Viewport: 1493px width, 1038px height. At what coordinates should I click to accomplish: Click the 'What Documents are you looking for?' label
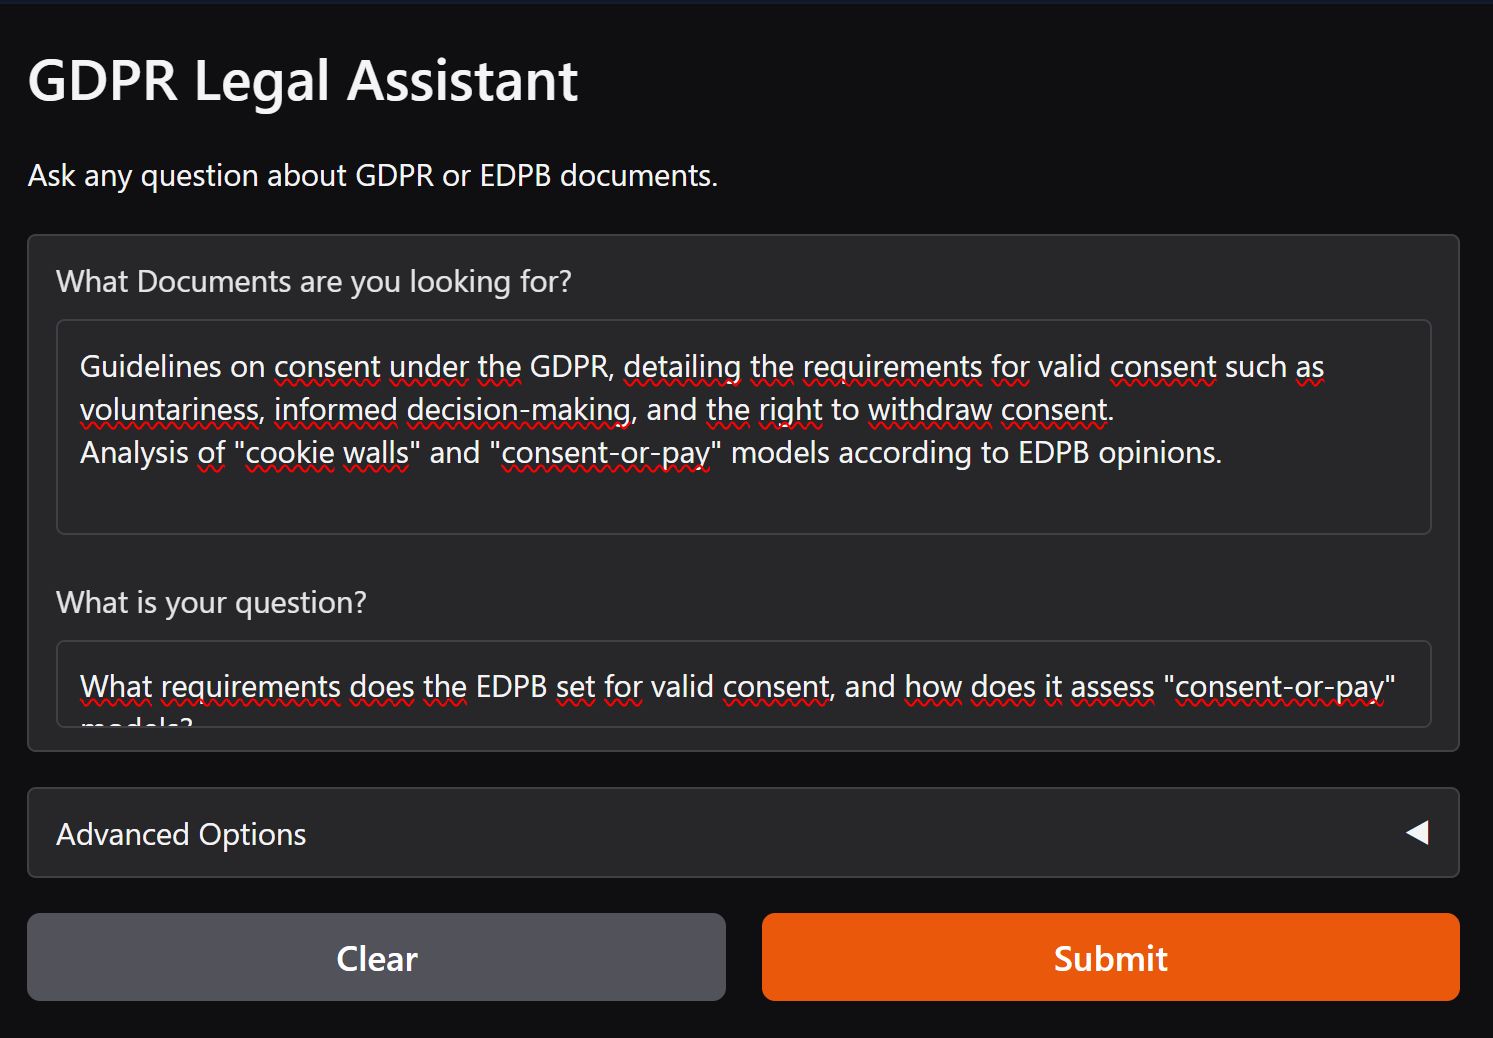pos(313,281)
